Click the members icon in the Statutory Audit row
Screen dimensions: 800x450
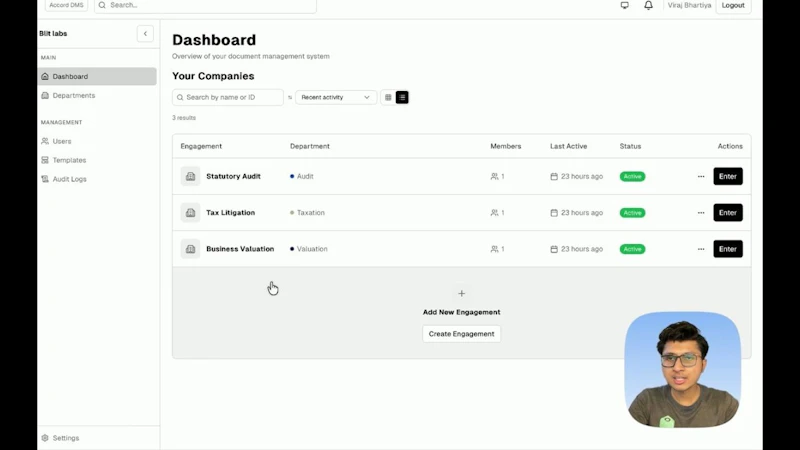point(494,177)
